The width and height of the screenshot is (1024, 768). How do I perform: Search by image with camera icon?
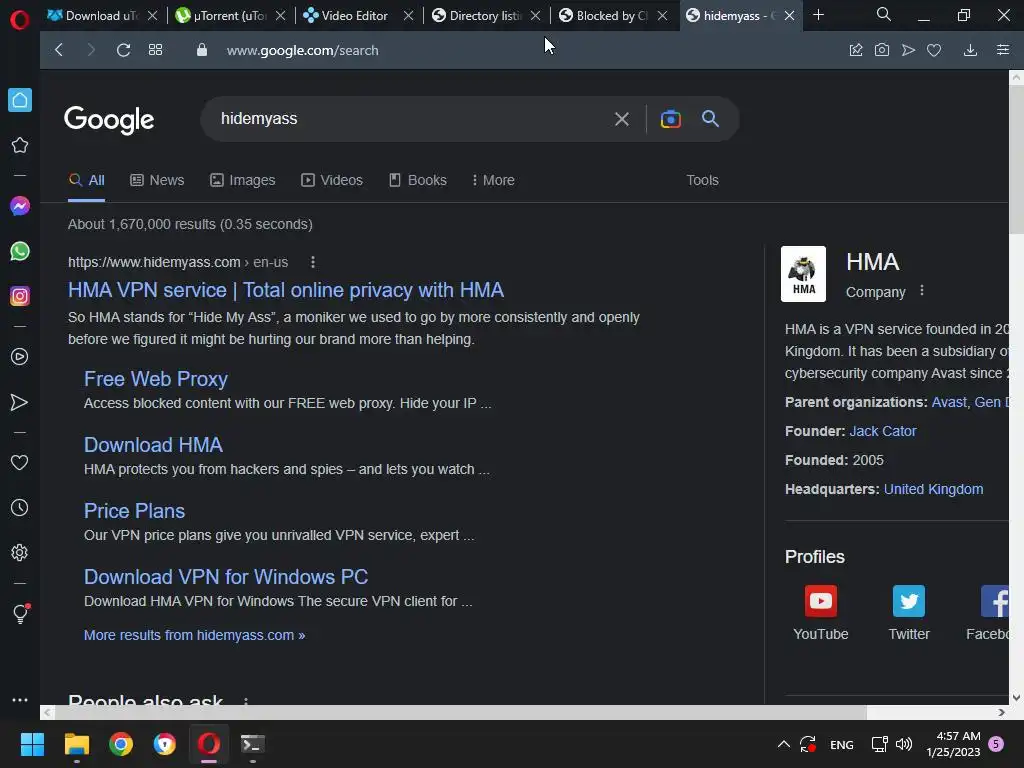tap(671, 119)
